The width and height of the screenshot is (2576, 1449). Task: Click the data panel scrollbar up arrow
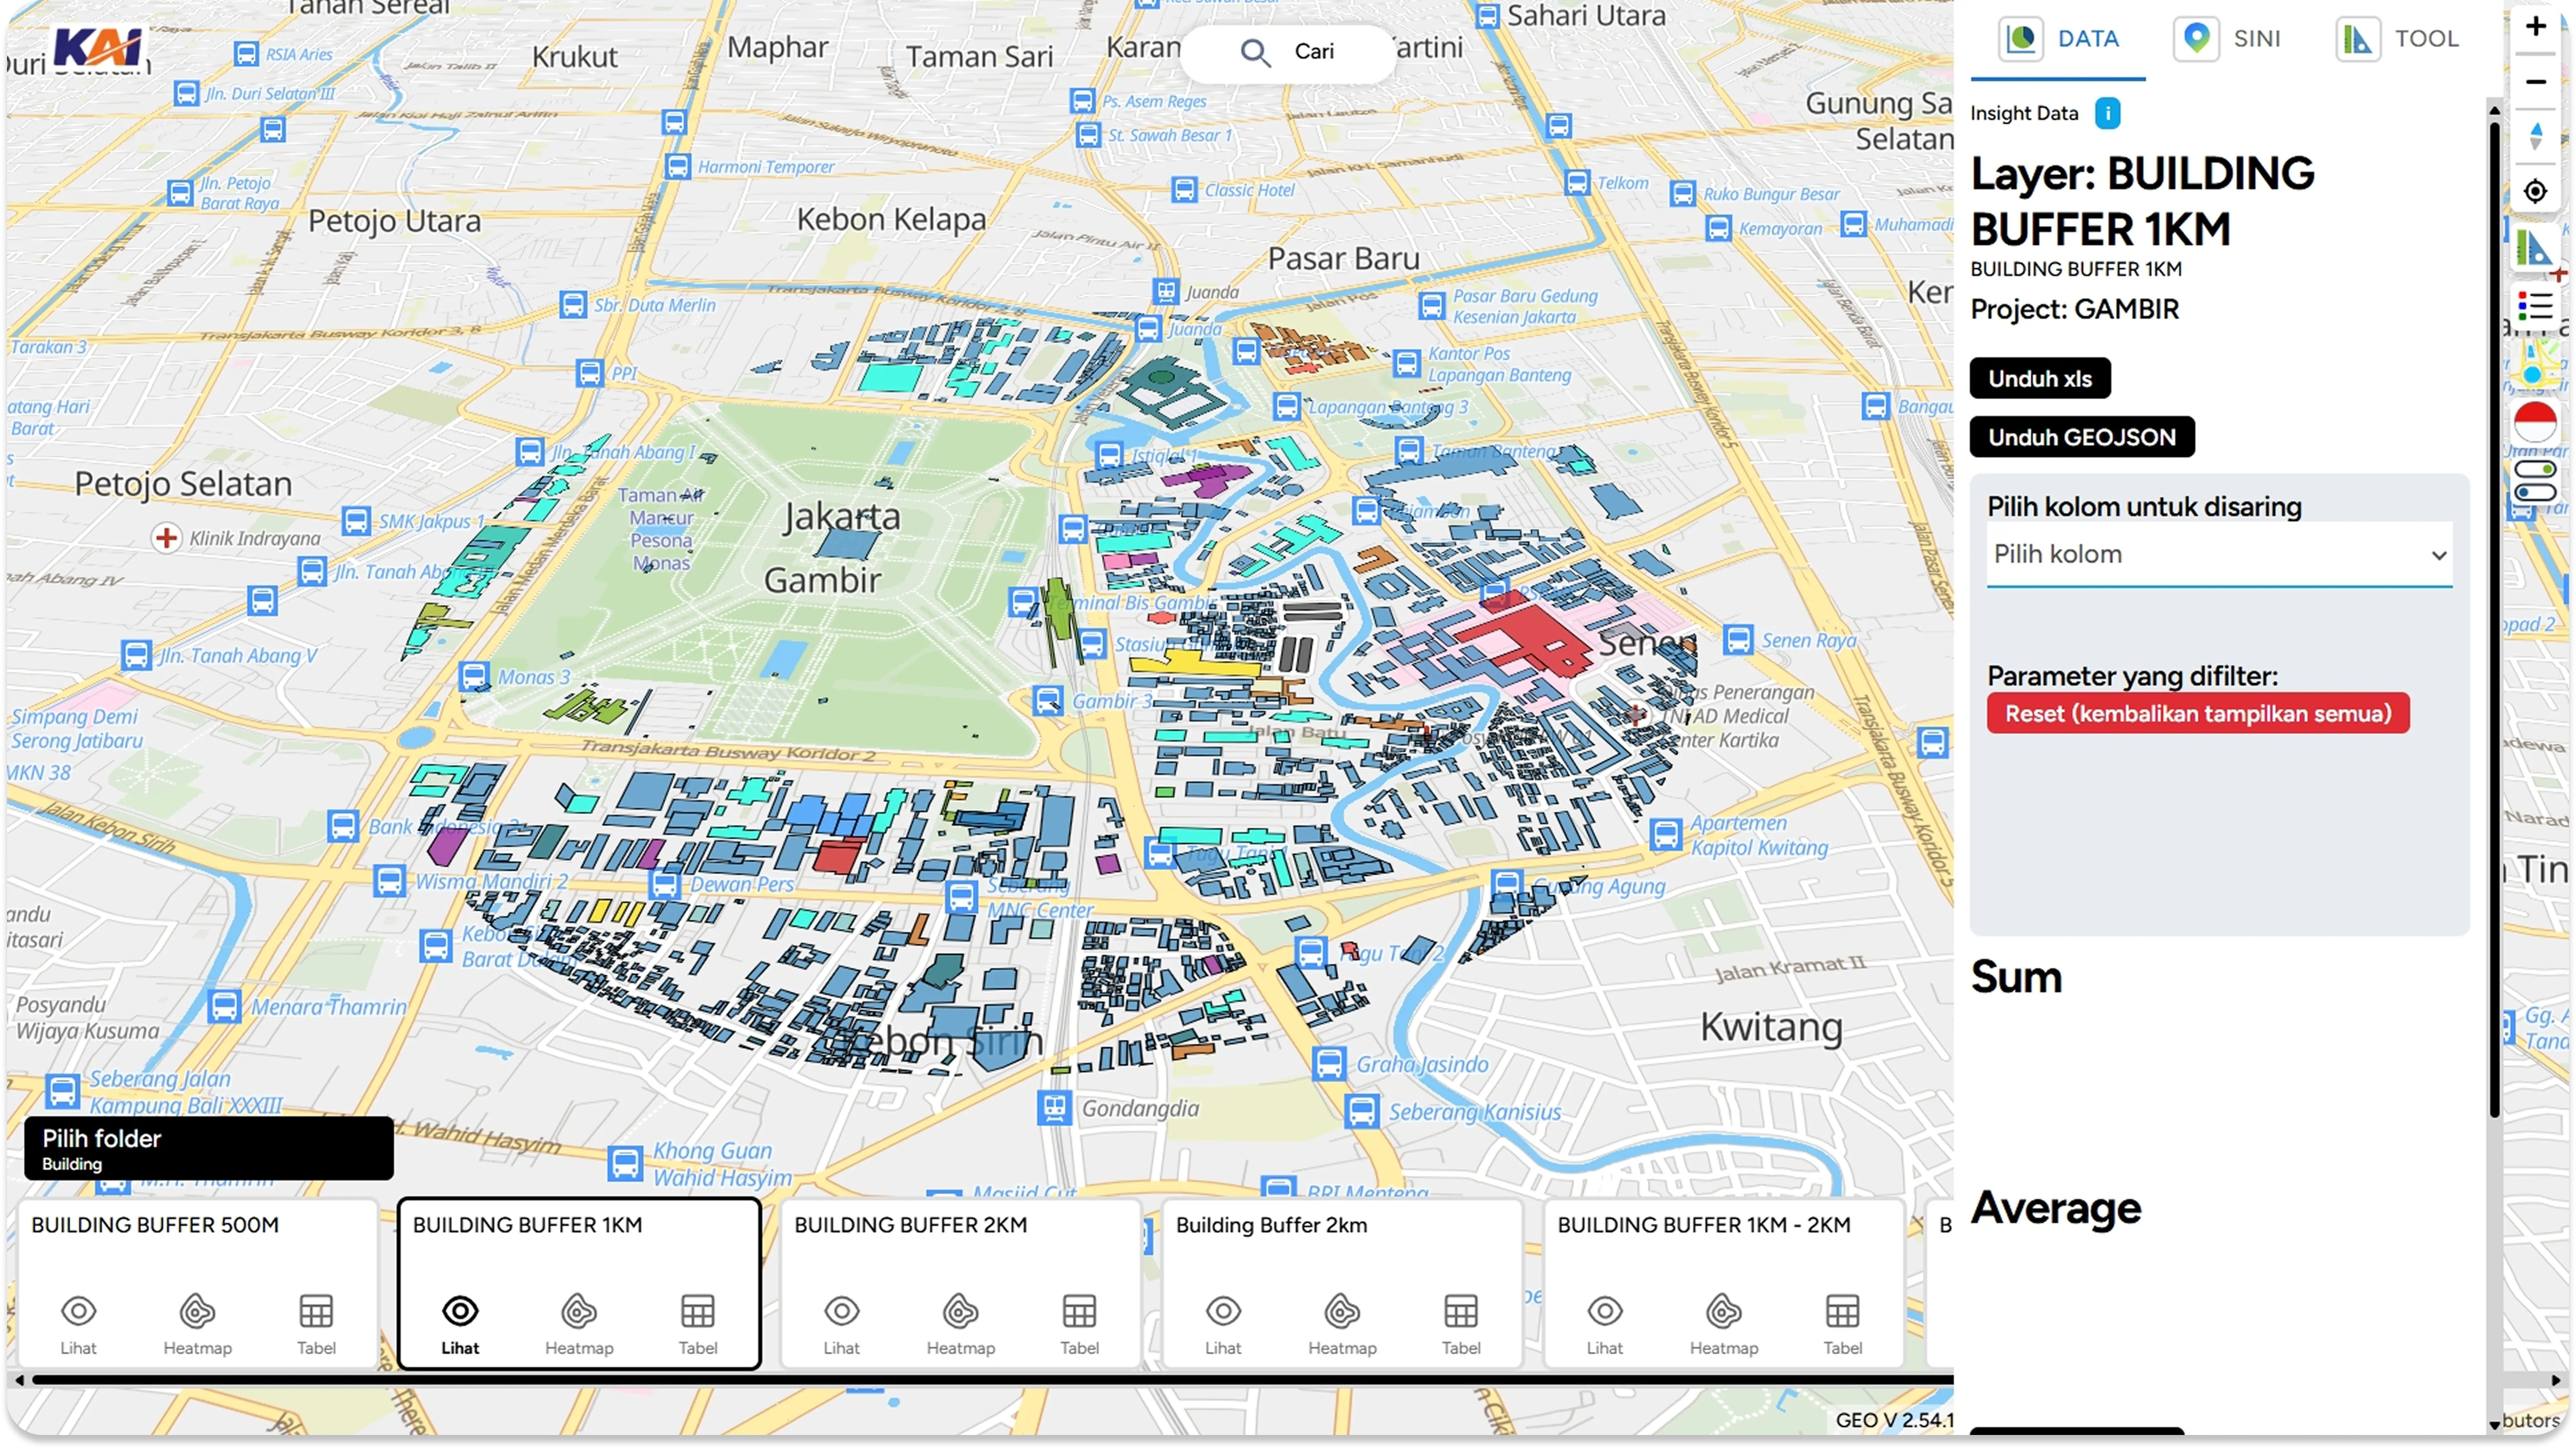(x=2494, y=110)
